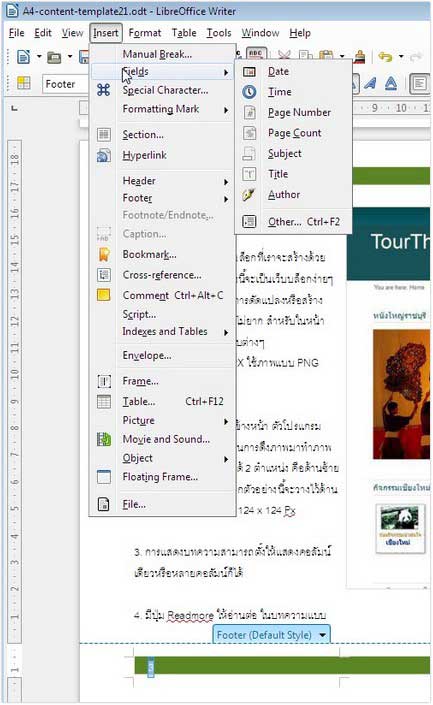
Task: Select the Date field icon
Action: pyautogui.click(x=249, y=71)
